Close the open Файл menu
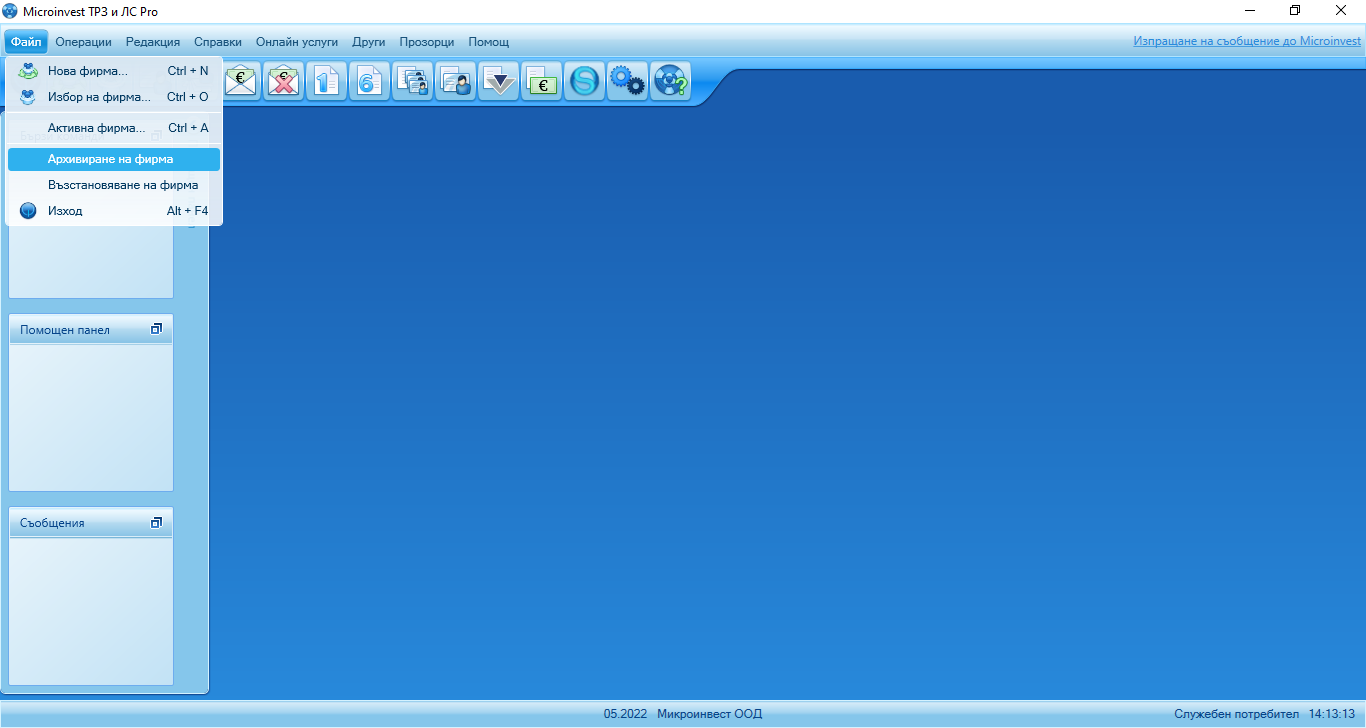Viewport: 1366px width, 728px height. 26,42
